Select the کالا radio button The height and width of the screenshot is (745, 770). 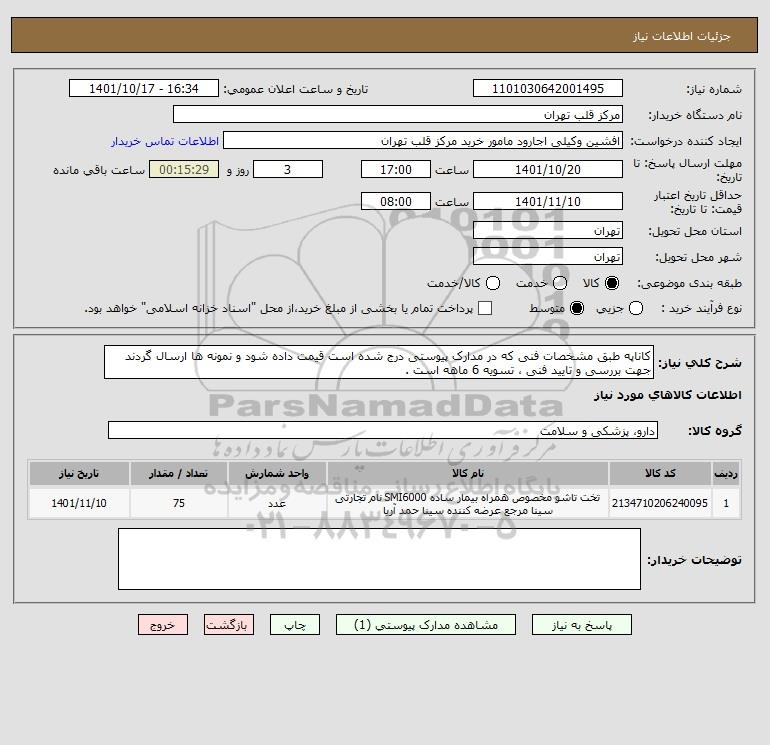[x=612, y=283]
